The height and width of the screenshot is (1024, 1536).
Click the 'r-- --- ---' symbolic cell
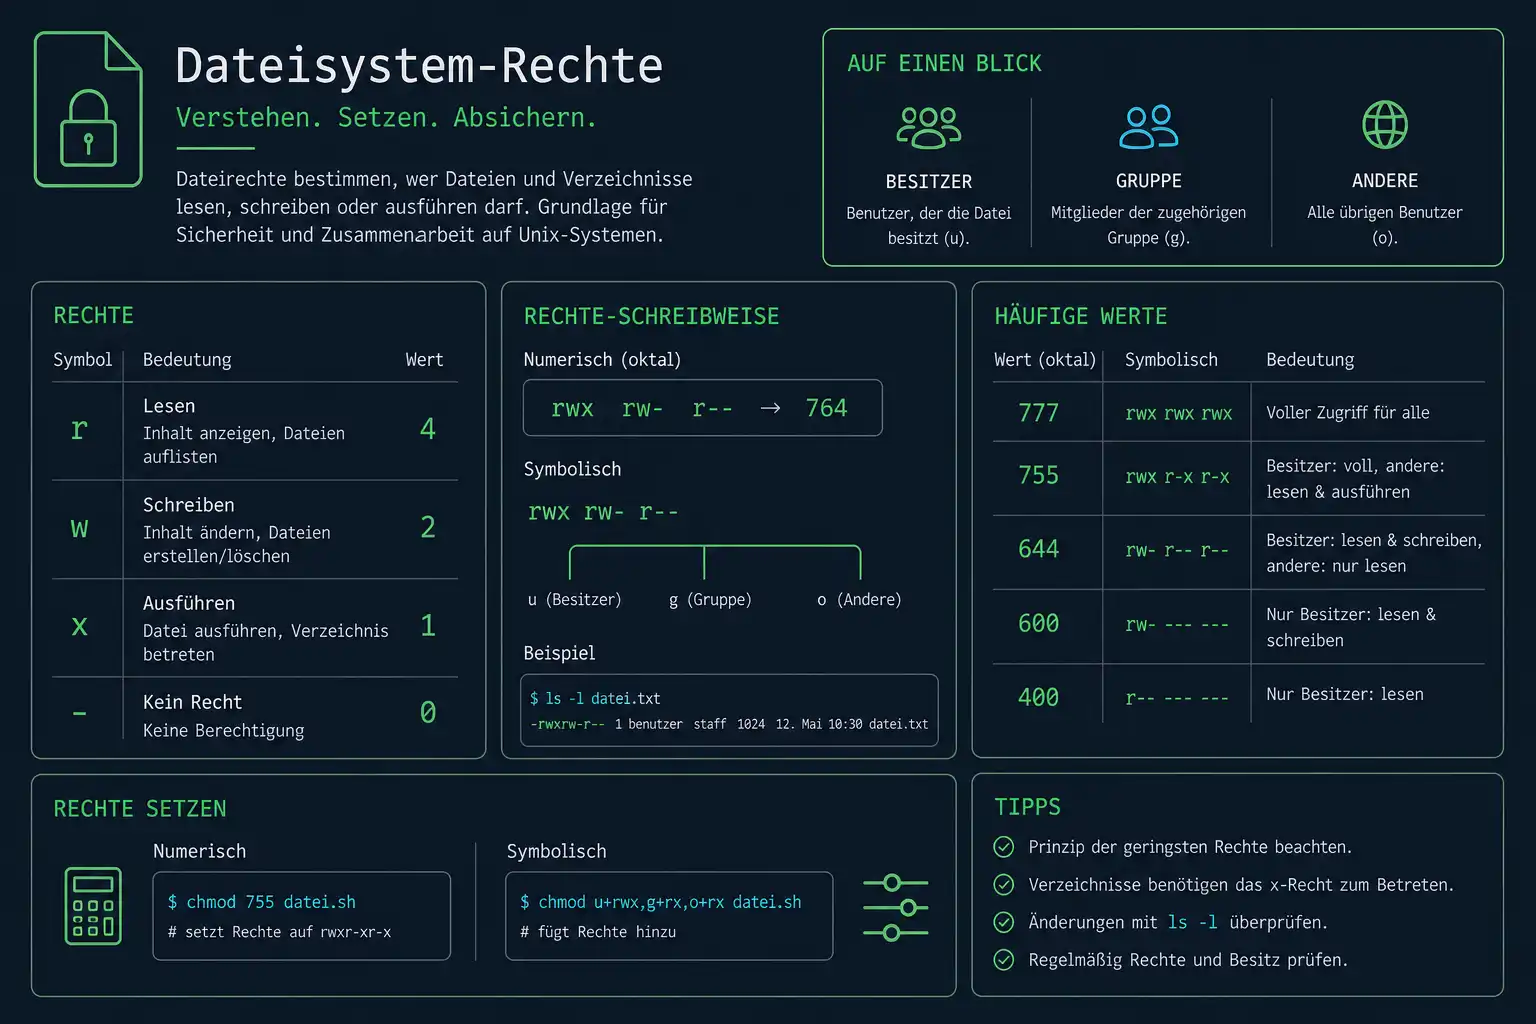point(1177,698)
